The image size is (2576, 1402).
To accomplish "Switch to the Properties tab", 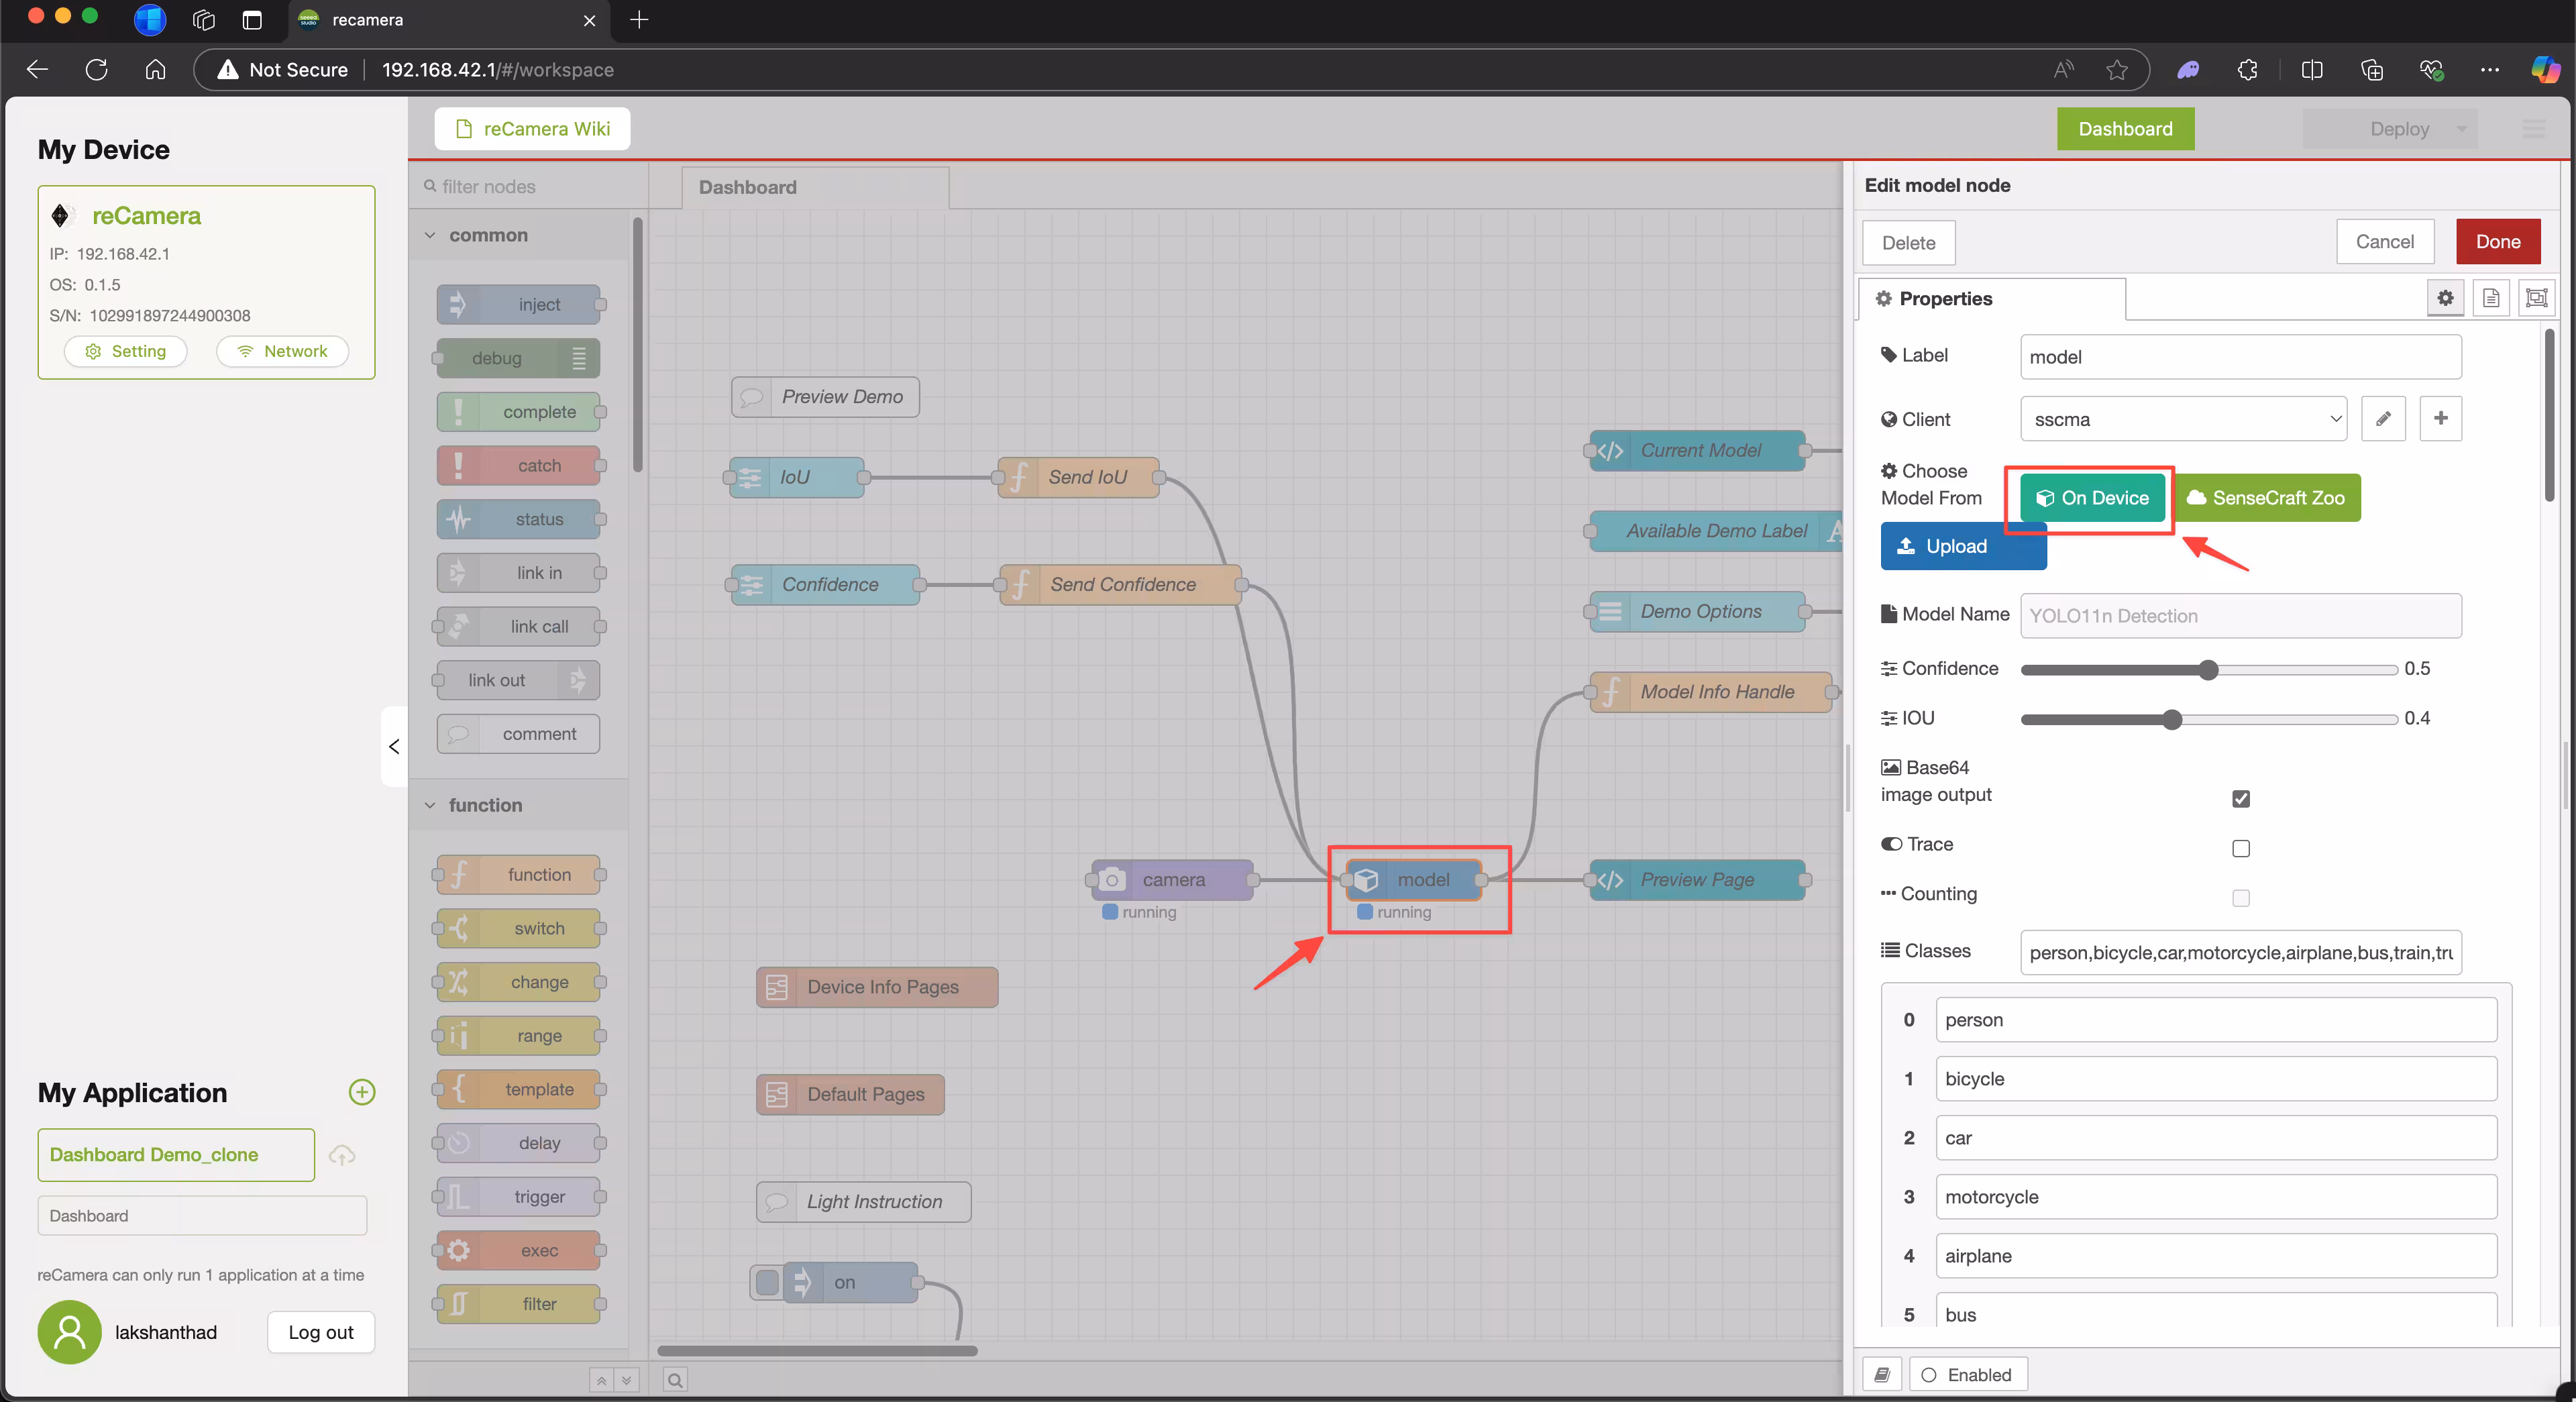I will tap(1945, 298).
